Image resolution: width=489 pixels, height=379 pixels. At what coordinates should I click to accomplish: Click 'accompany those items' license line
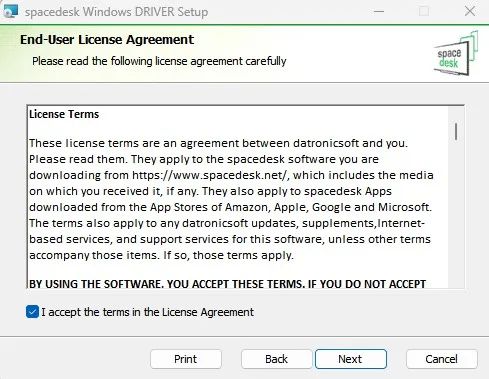click(x=161, y=255)
